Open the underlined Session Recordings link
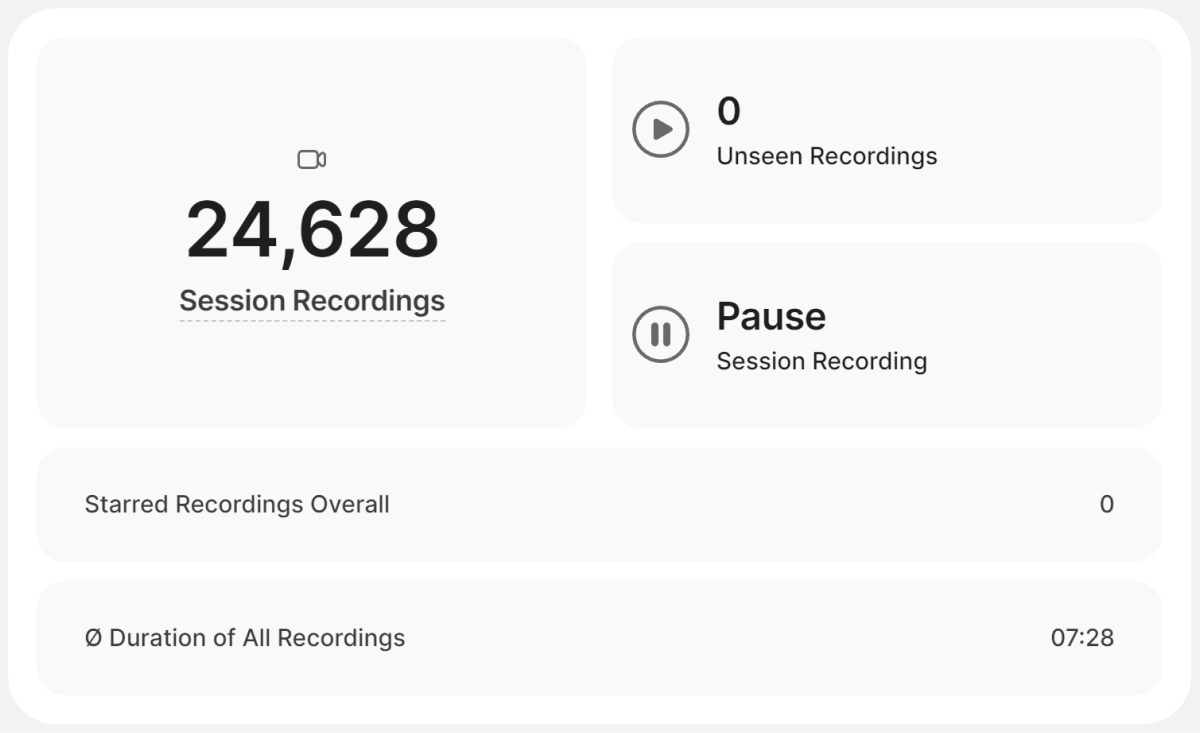Image resolution: width=1200 pixels, height=733 pixels. point(312,301)
